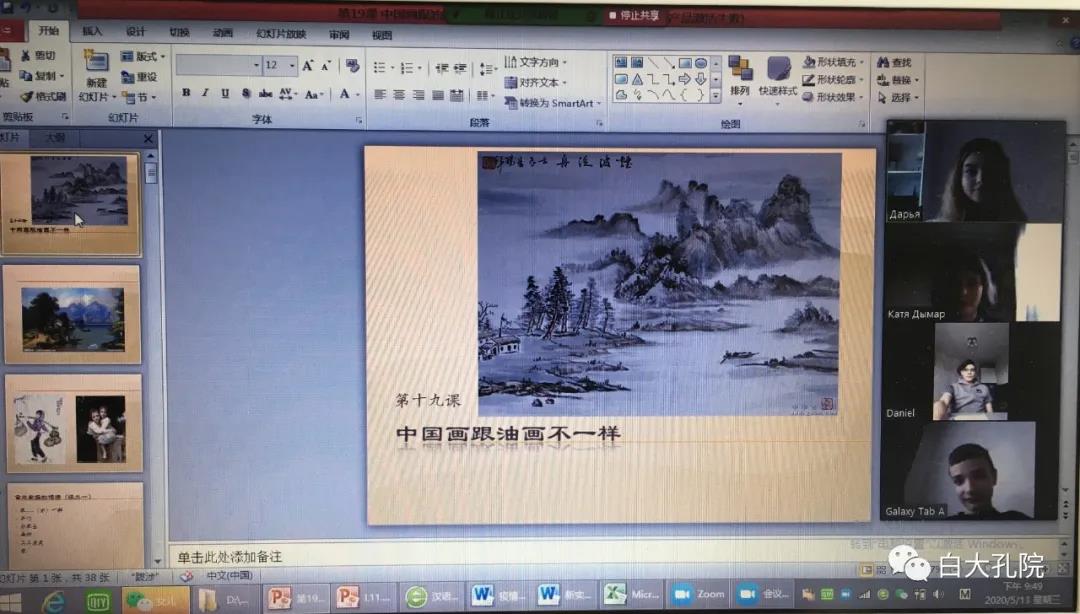Image resolution: width=1080 pixels, height=614 pixels.
Task: Open Internet Explorer from the taskbar
Action: 53,602
